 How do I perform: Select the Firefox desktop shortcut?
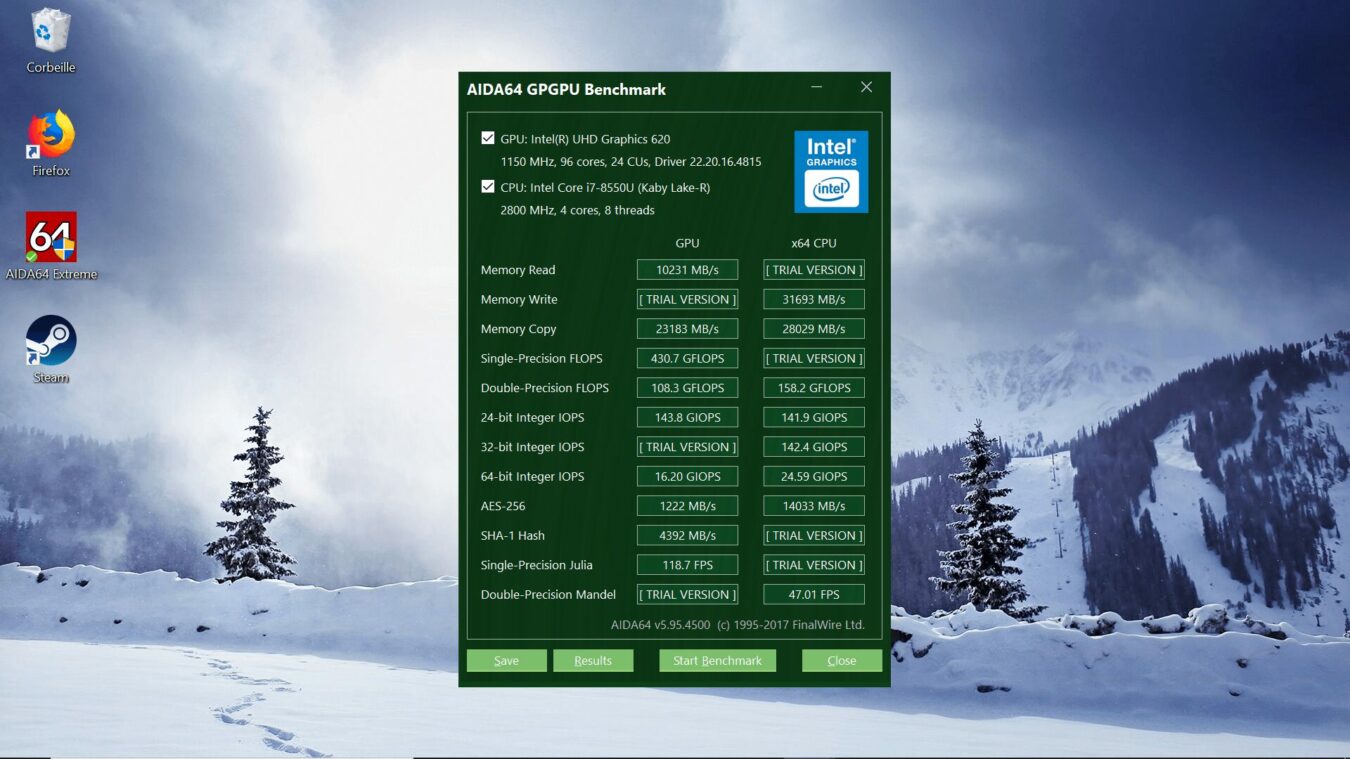[51, 135]
